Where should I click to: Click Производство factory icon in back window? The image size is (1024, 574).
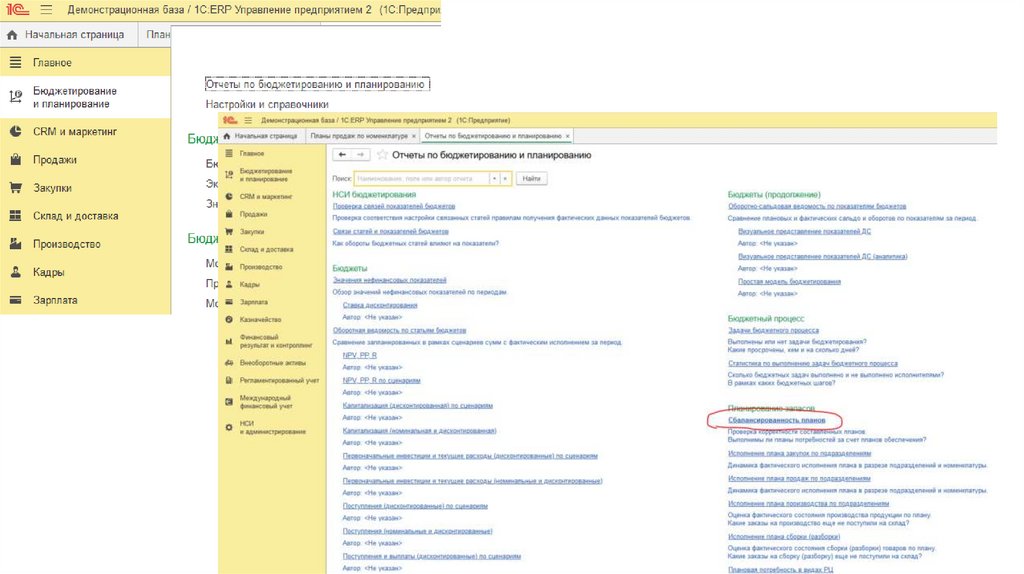(16, 244)
